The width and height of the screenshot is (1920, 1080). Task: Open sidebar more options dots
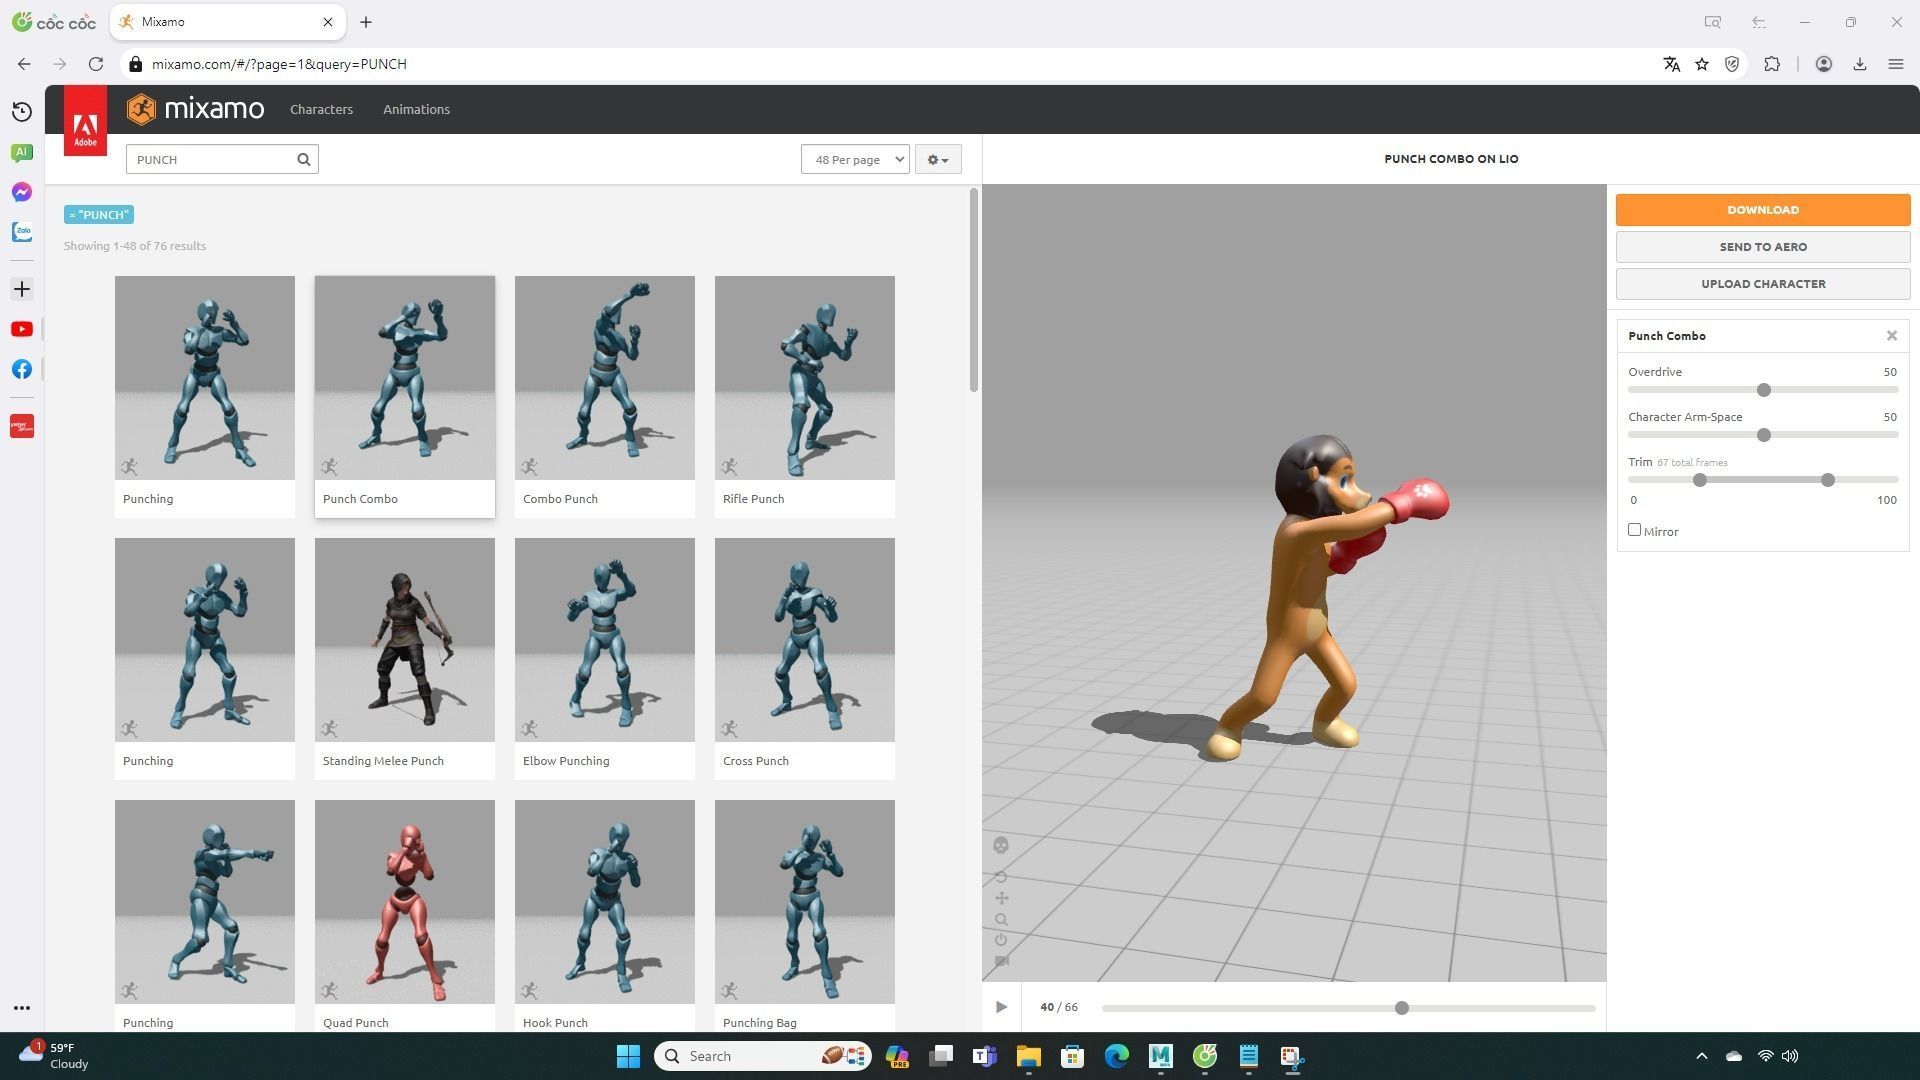22,1008
